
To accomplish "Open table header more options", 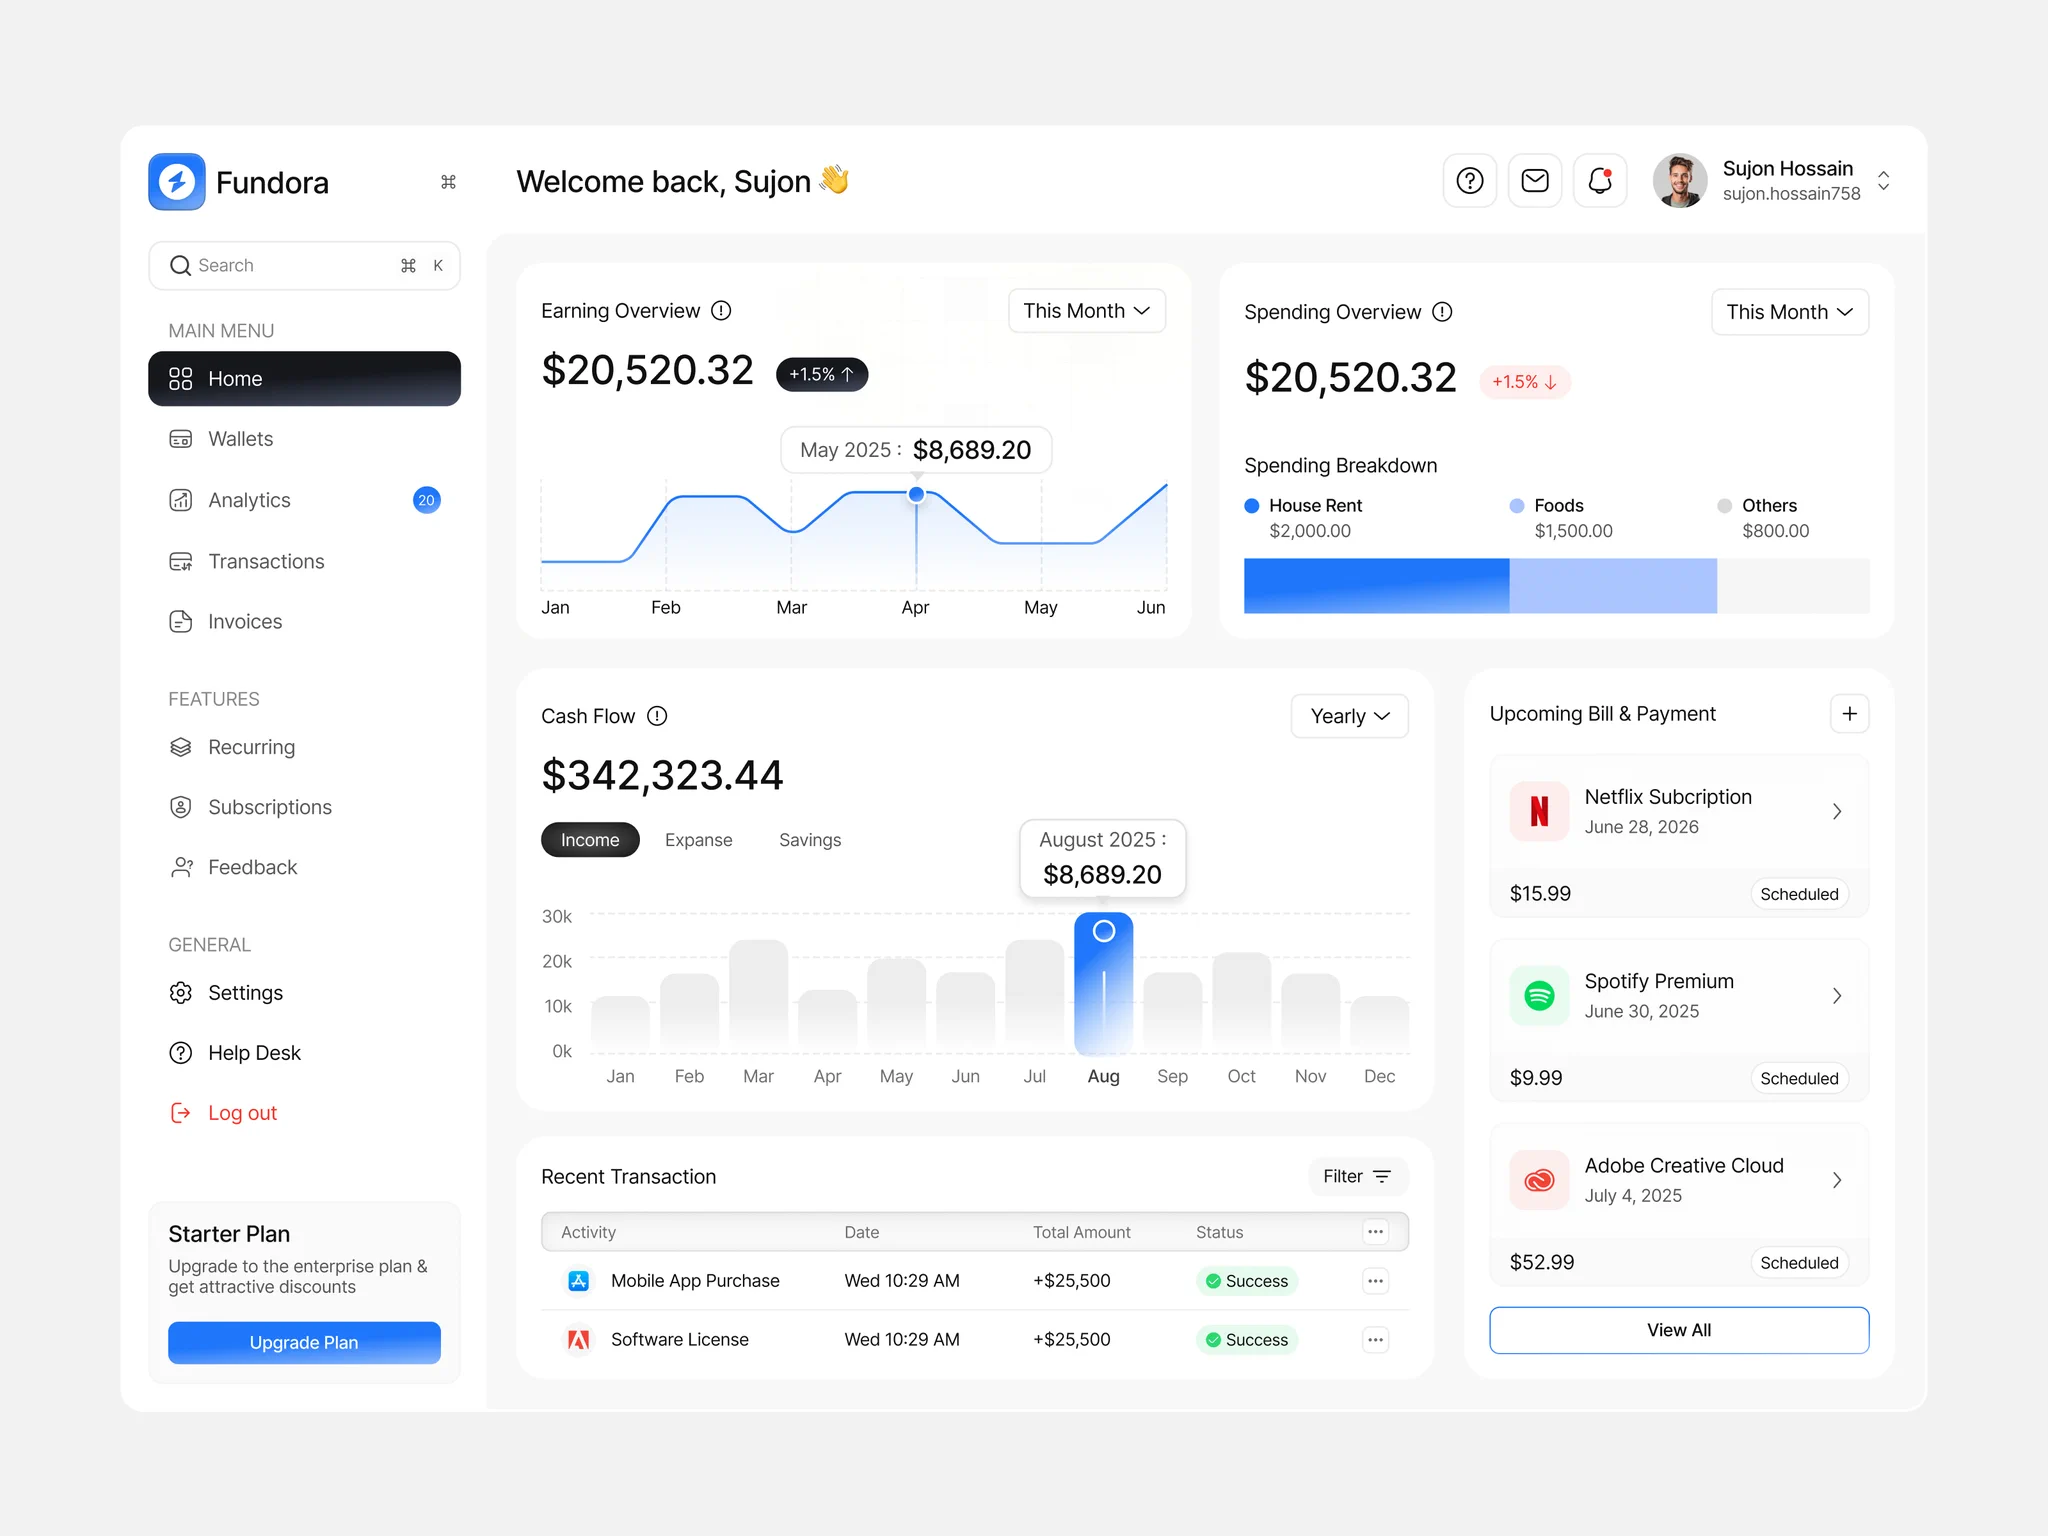I will 1375,1232.
